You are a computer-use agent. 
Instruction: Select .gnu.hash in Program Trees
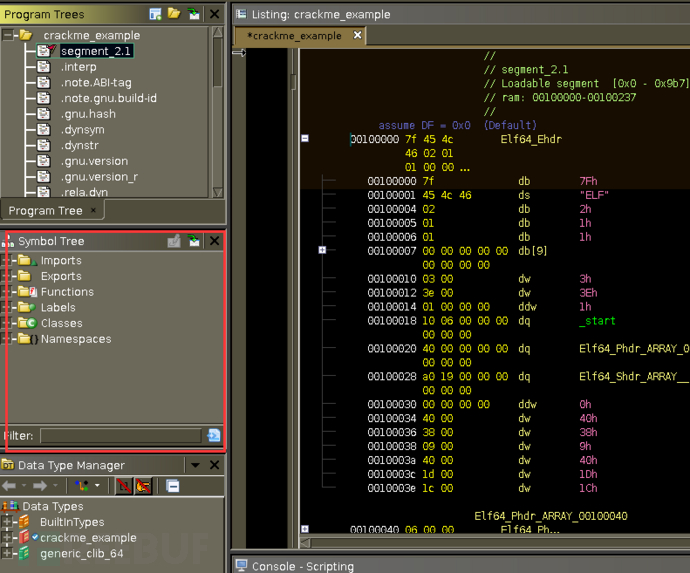pyautogui.click(x=87, y=114)
